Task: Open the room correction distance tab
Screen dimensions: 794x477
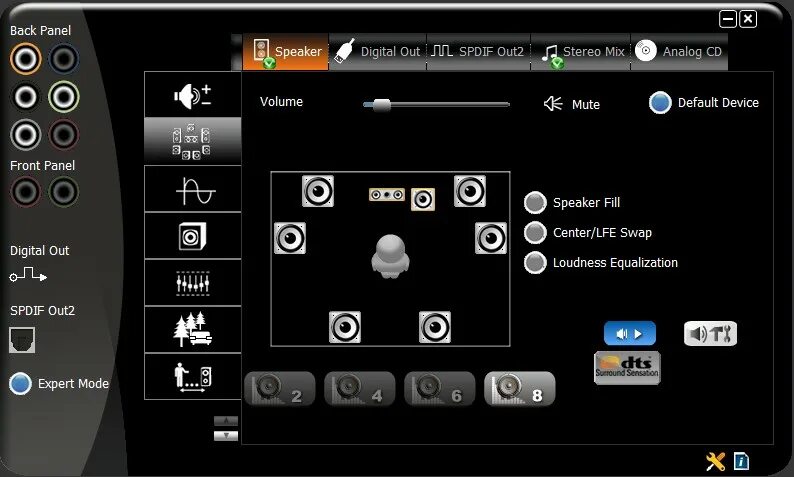Action: click(193, 377)
